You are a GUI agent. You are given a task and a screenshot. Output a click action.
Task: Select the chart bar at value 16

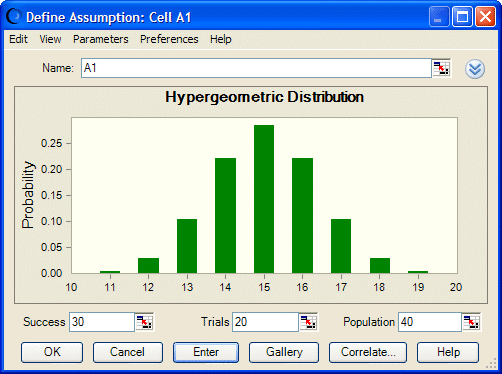click(x=302, y=216)
